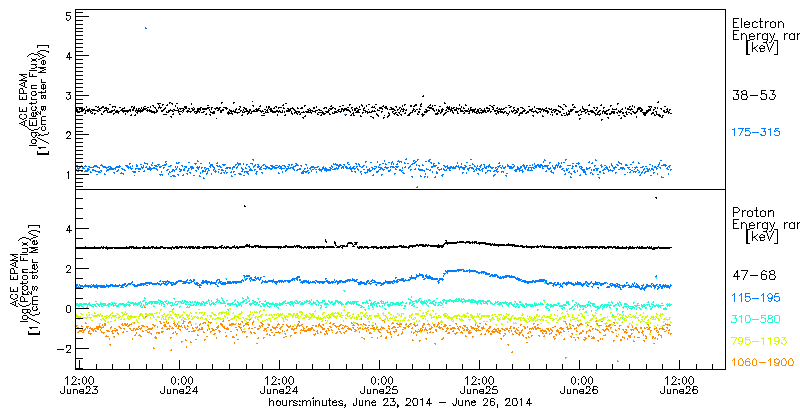Click the 12:00 June25 time axis label
The width and height of the screenshot is (800, 410).
[479, 385]
